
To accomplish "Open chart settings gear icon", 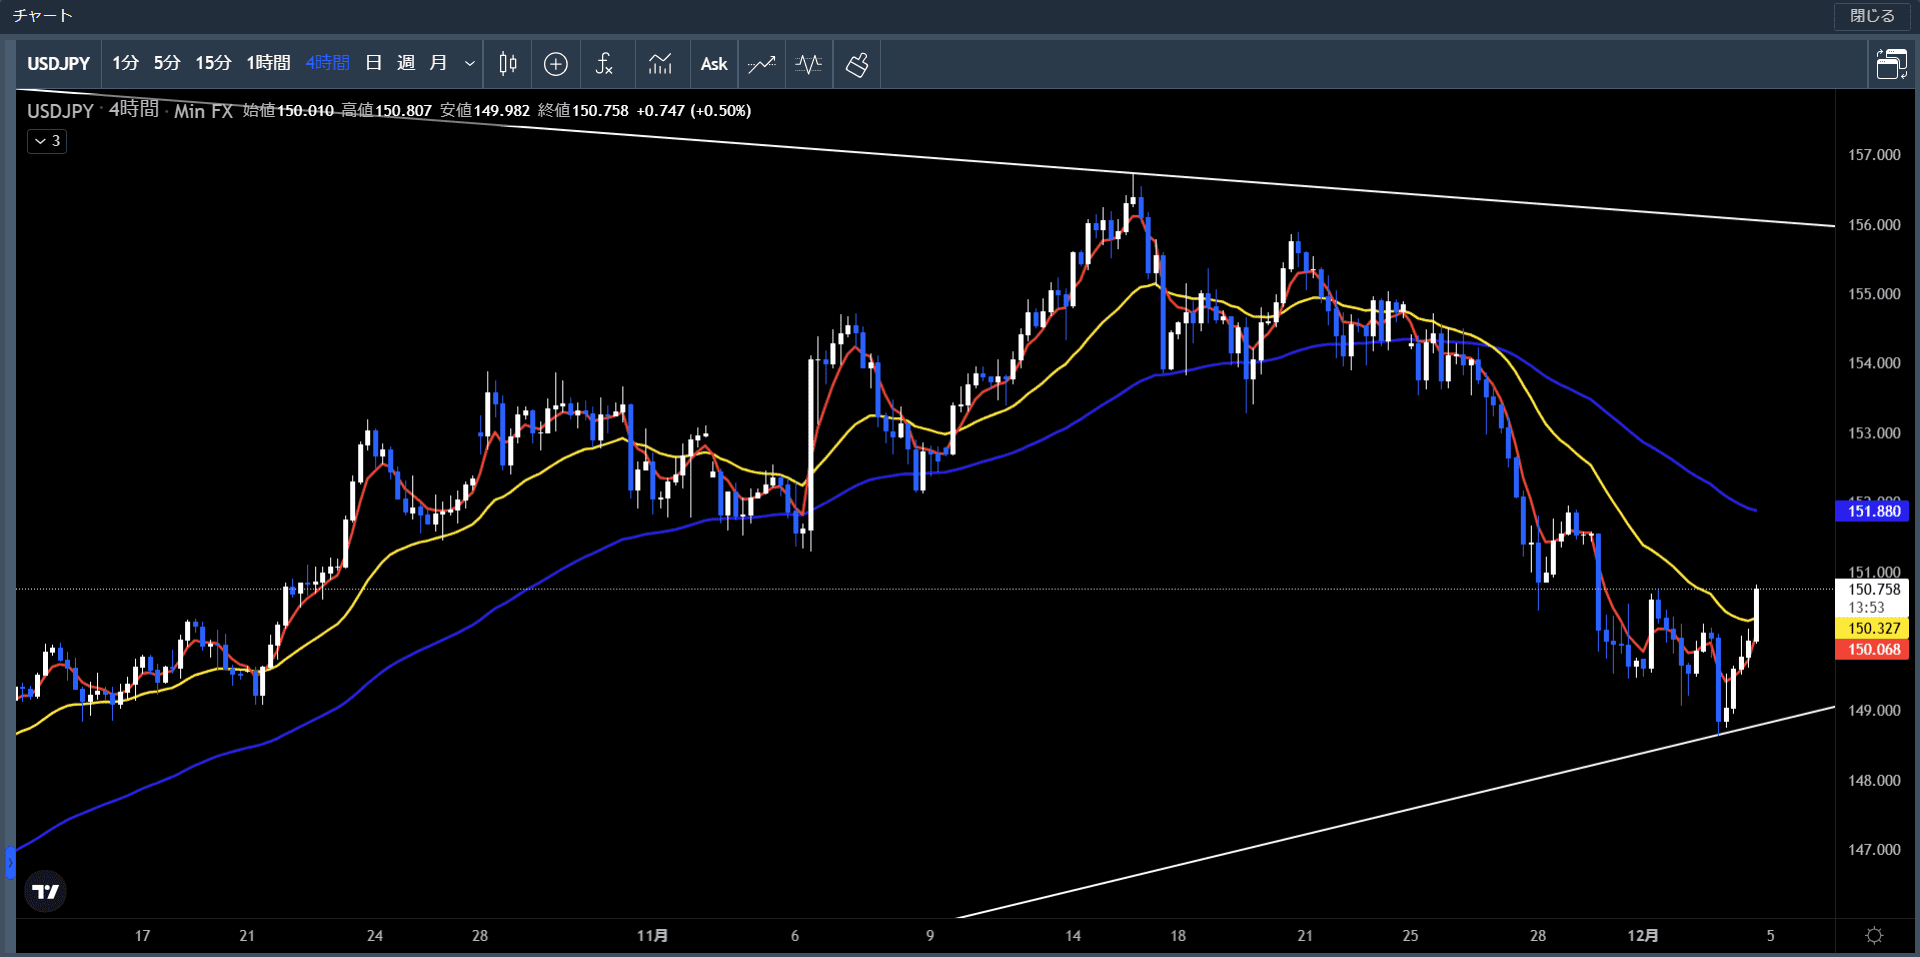I will point(1875,935).
